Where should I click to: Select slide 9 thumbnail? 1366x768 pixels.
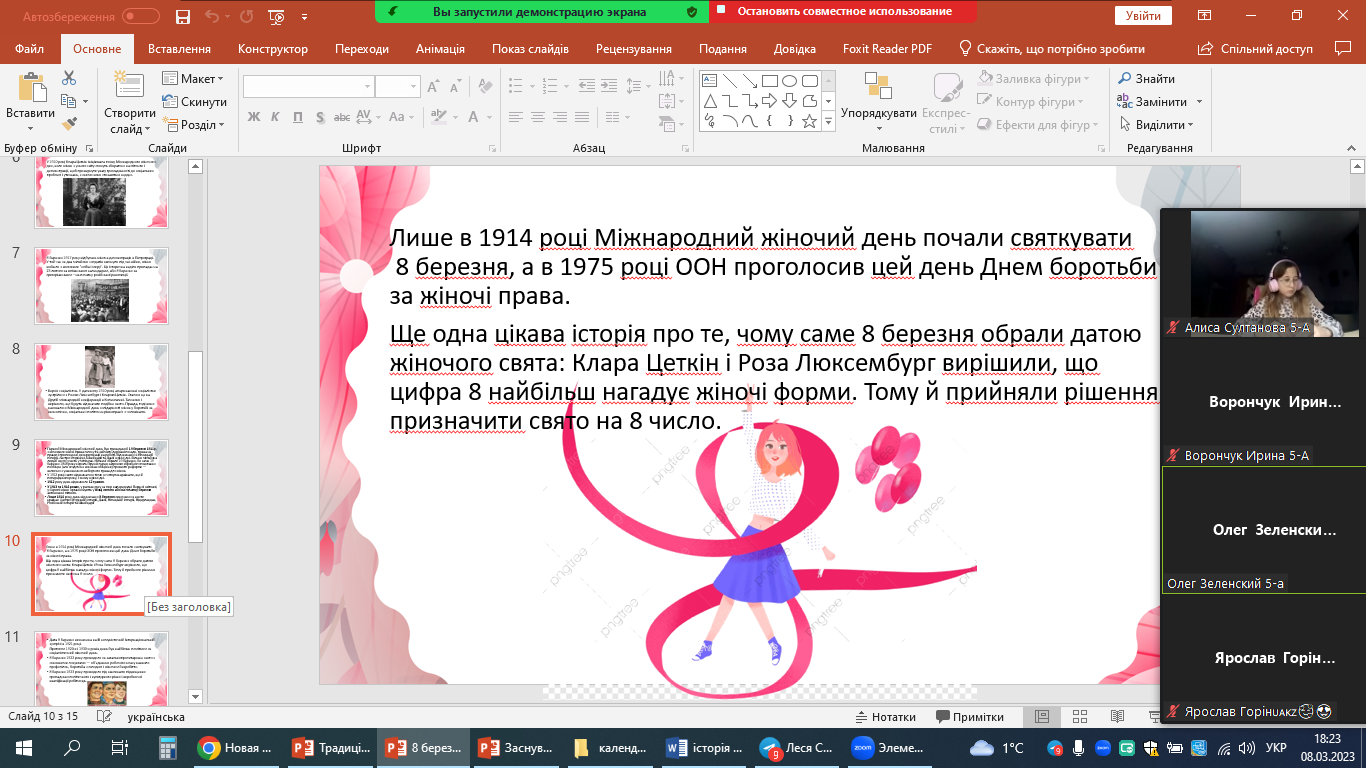pyautogui.click(x=102, y=476)
